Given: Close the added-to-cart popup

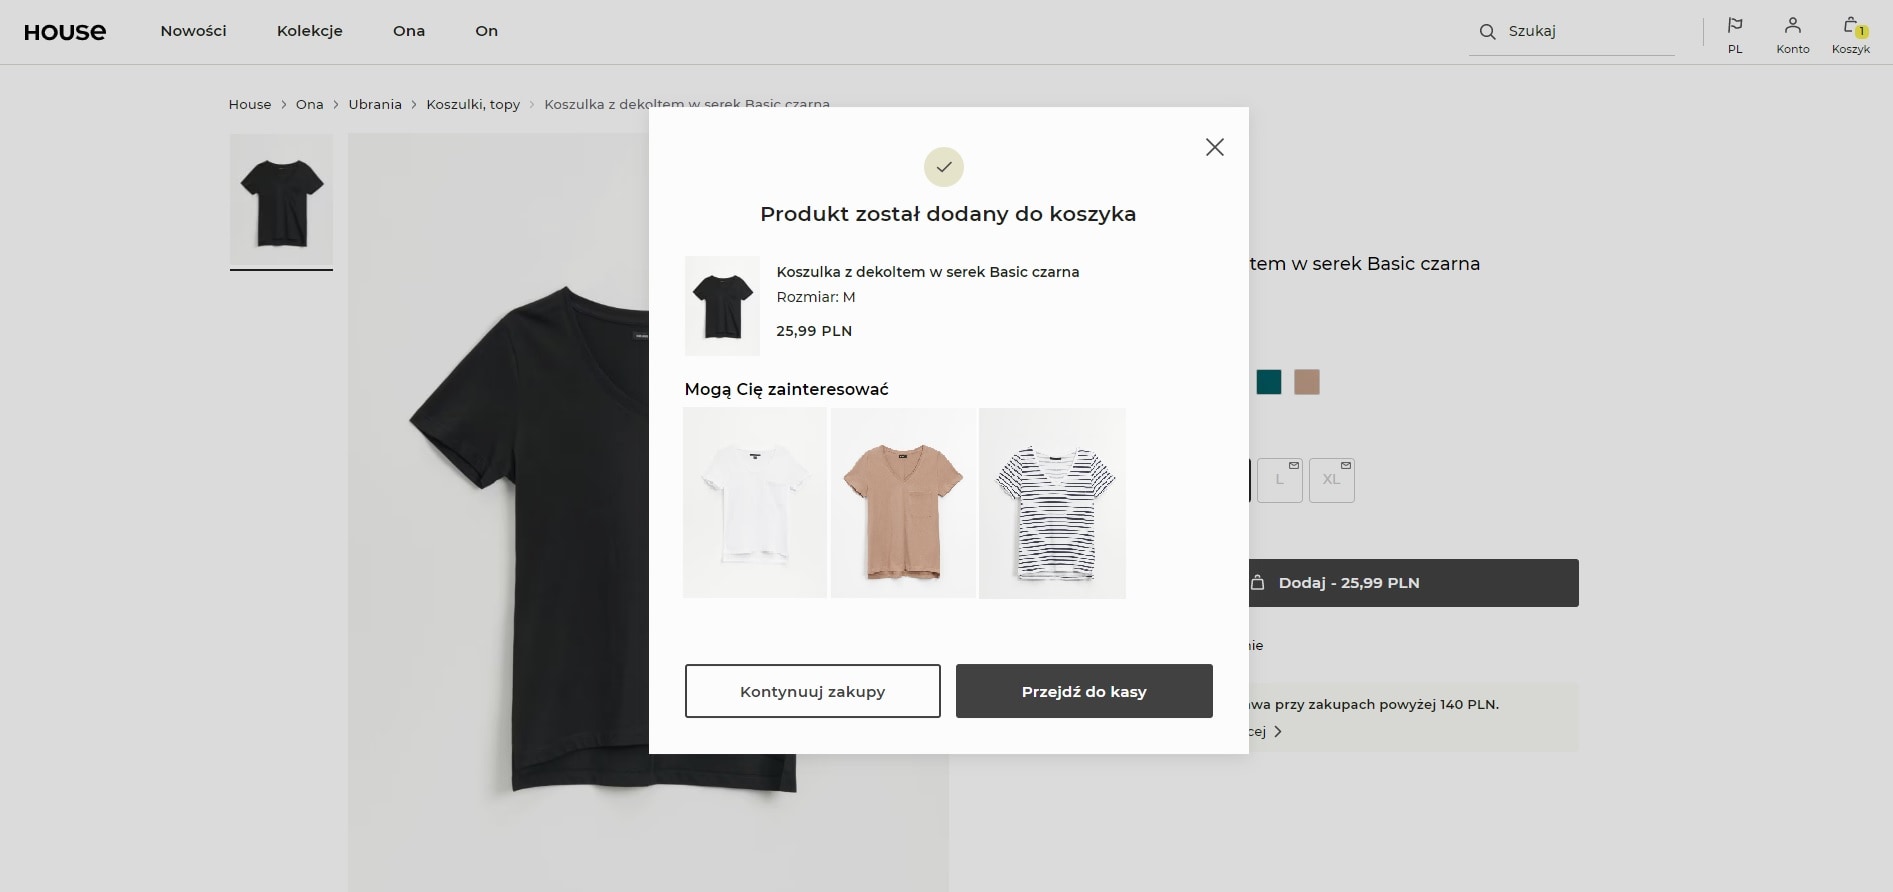Looking at the screenshot, I should (1214, 147).
